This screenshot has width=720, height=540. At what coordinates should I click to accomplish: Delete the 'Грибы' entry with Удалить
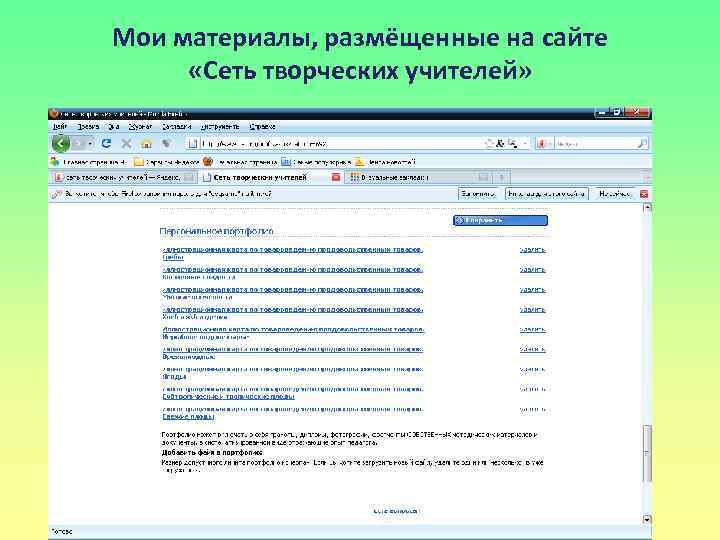click(x=533, y=250)
